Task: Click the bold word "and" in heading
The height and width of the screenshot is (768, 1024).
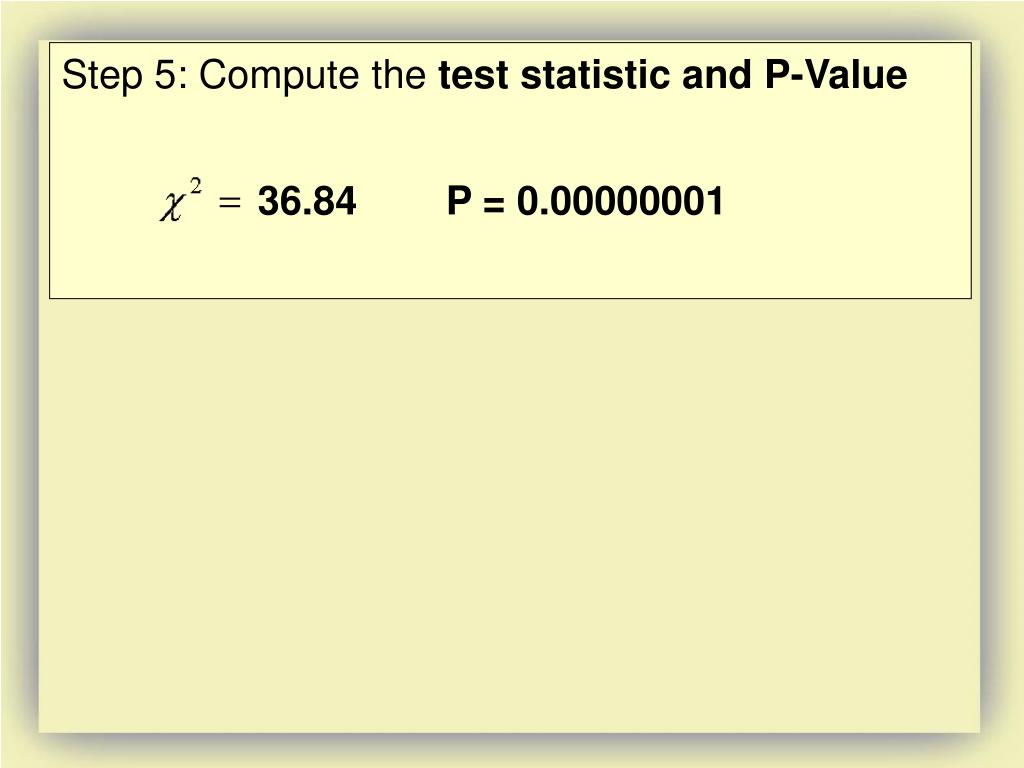Action: (x=716, y=74)
